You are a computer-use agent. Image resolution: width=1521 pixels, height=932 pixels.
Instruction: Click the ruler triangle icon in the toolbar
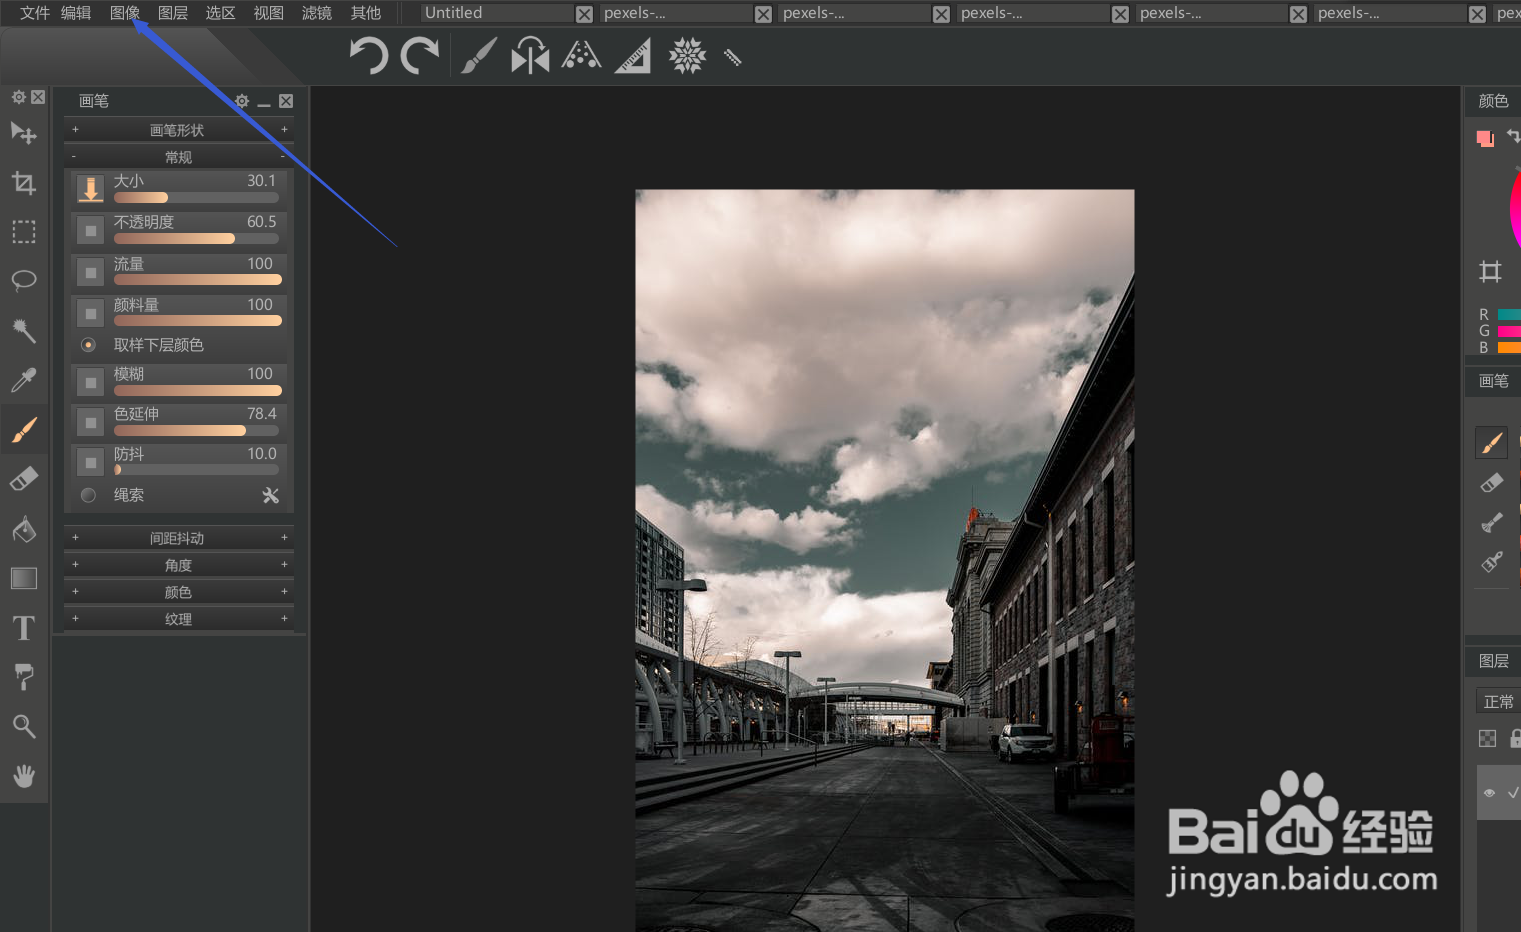coord(633,56)
